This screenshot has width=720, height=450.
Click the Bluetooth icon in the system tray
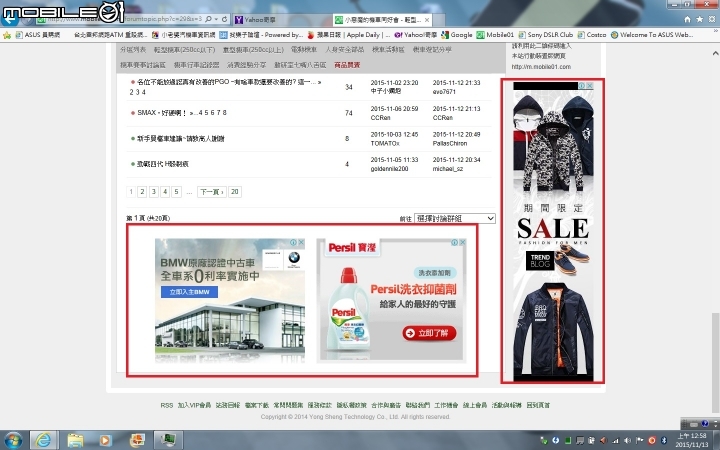[663, 440]
